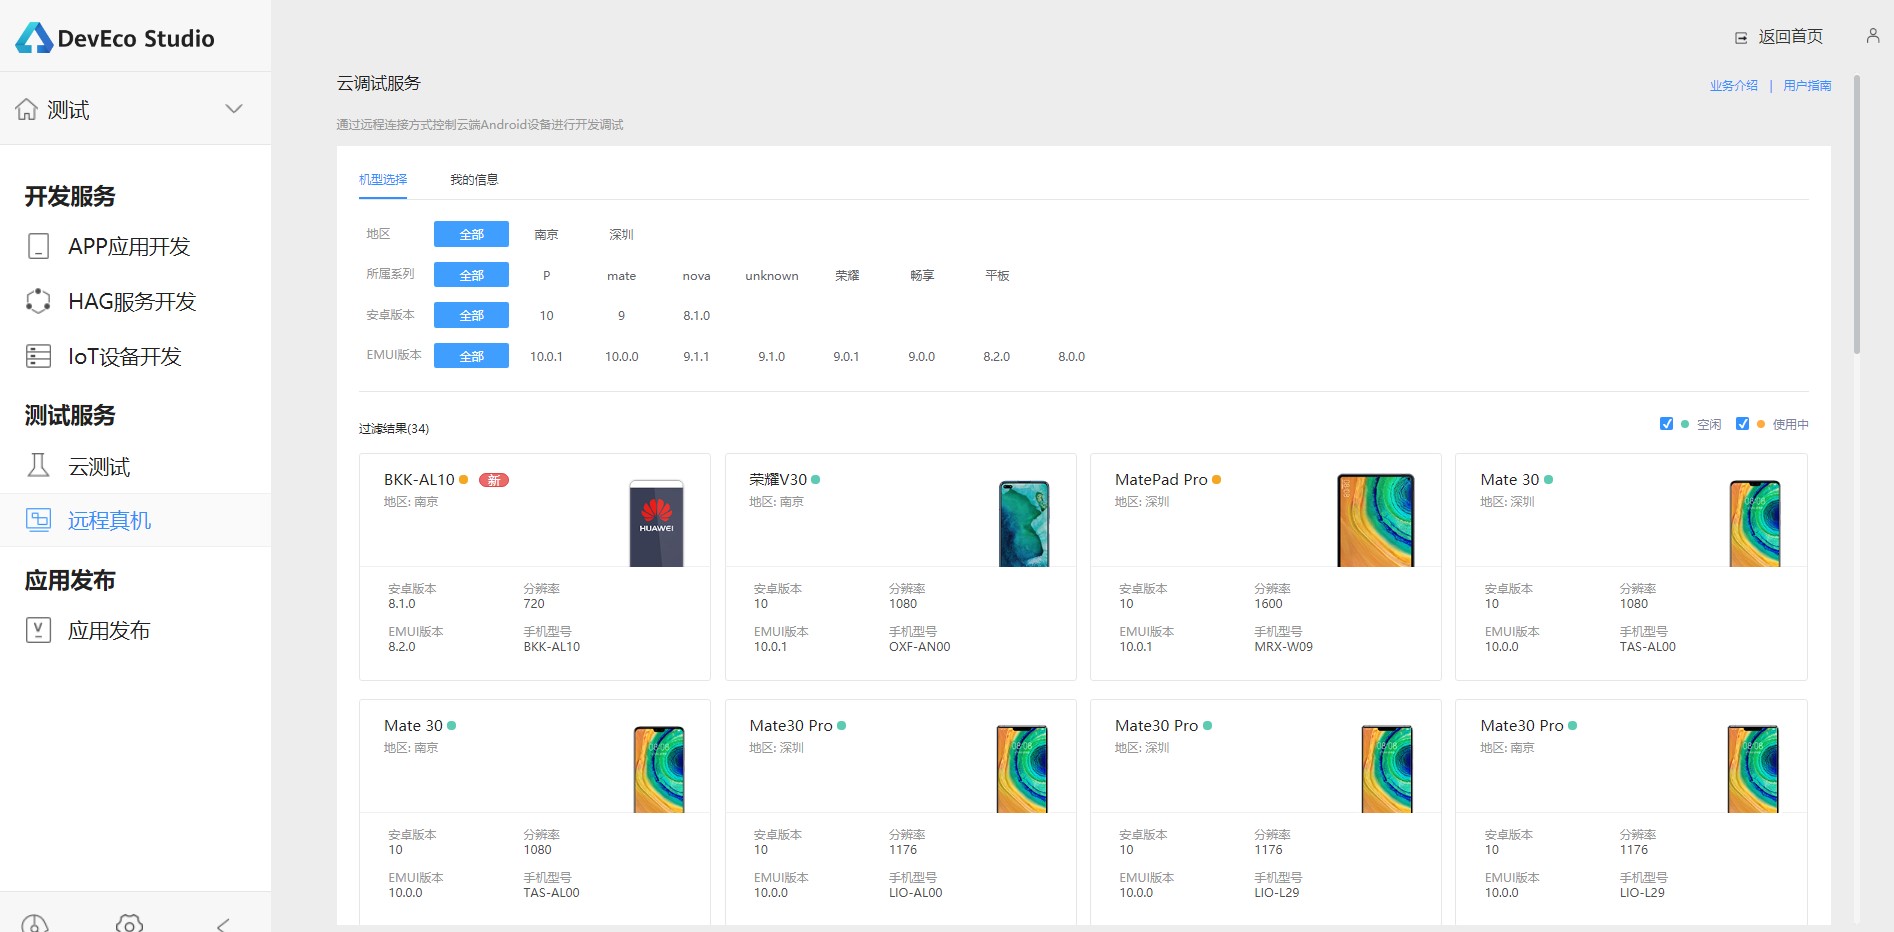Go to 返回首页 link
1894x932 pixels.
point(1790,37)
